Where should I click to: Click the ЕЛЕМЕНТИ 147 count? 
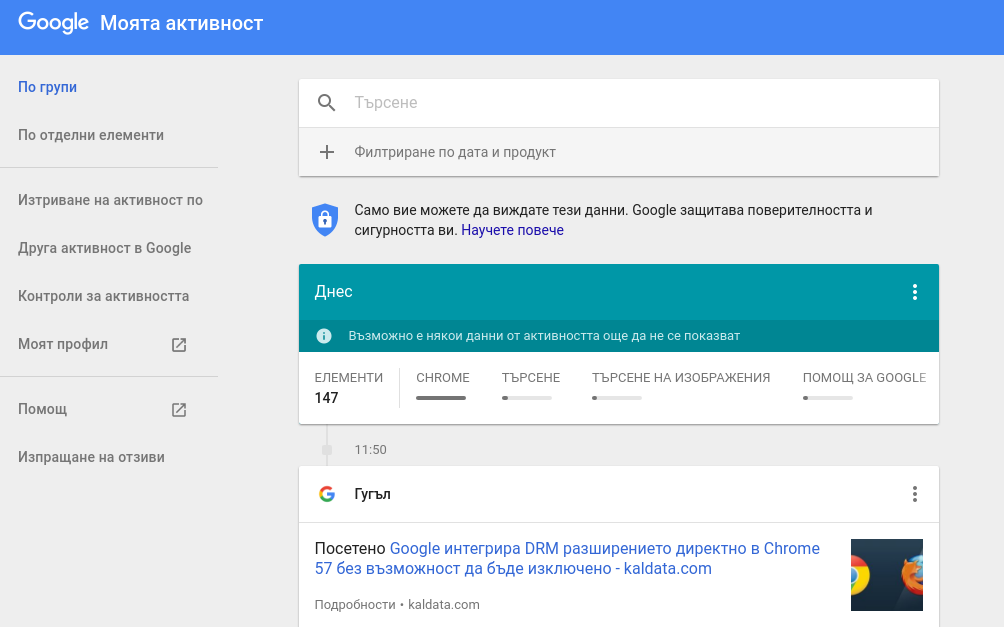click(348, 387)
